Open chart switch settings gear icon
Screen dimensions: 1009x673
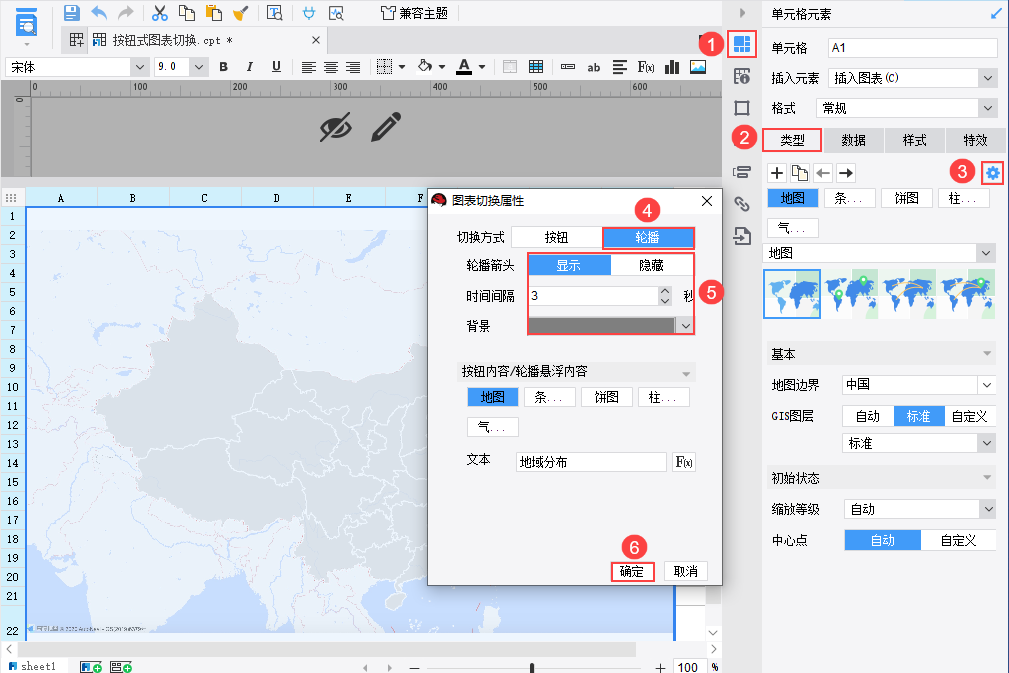point(992,172)
